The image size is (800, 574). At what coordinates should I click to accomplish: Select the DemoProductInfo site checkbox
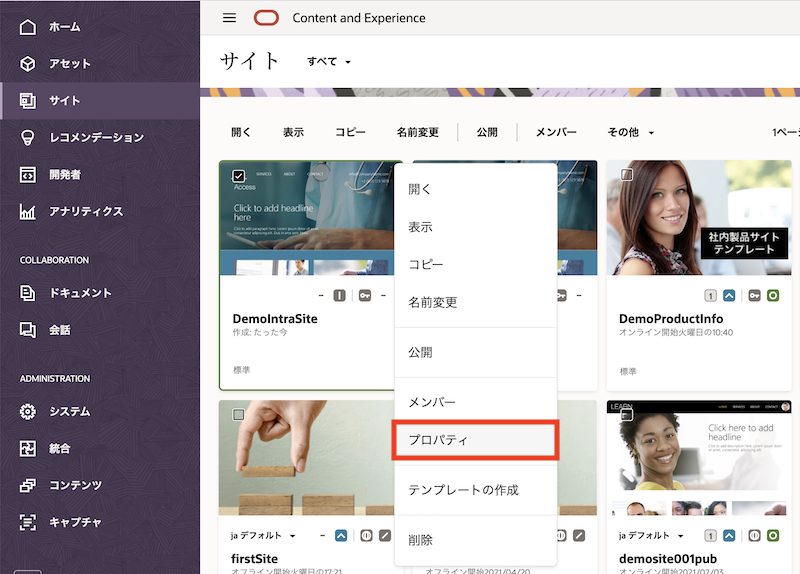tap(626, 175)
